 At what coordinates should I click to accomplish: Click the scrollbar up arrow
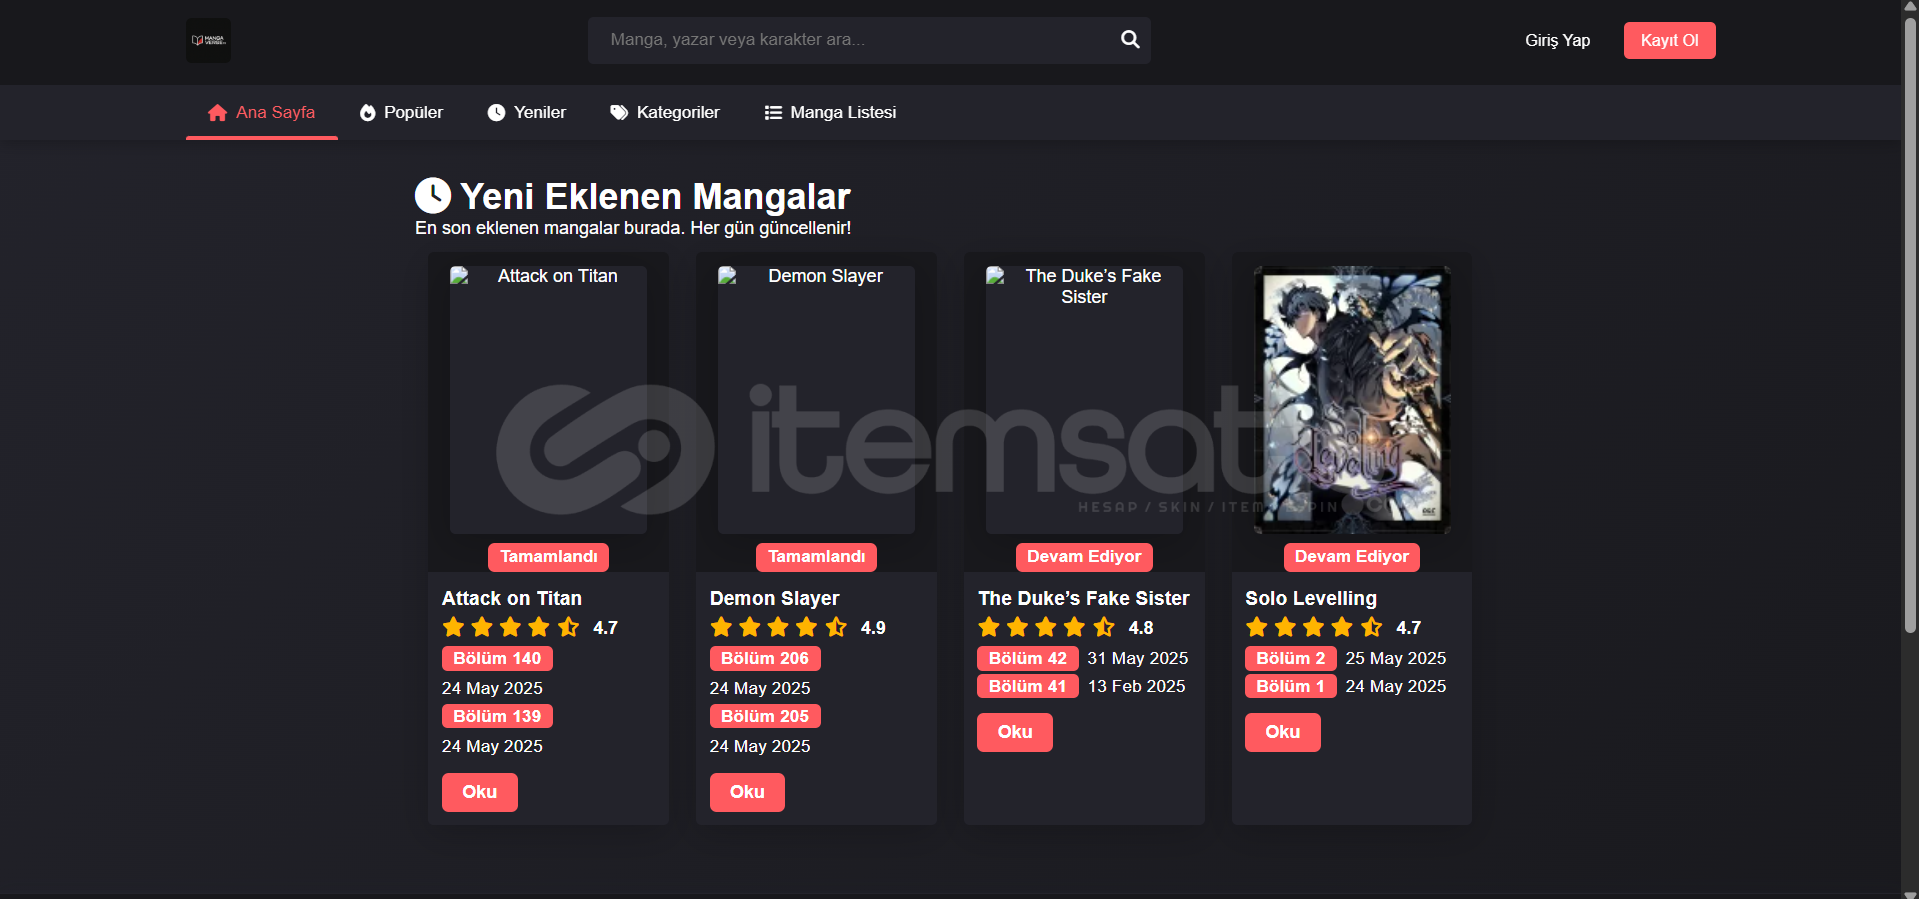click(x=1910, y=7)
